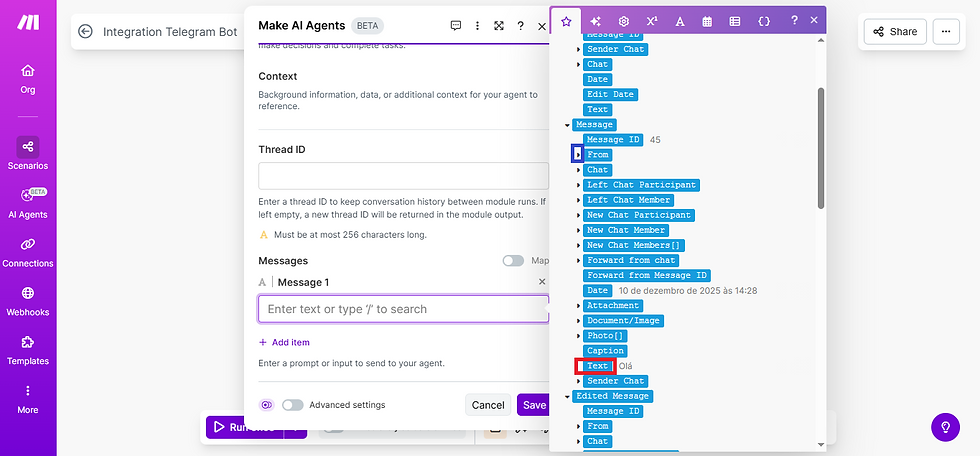
Task: Select the Text pill with value Olá
Action: click(598, 365)
